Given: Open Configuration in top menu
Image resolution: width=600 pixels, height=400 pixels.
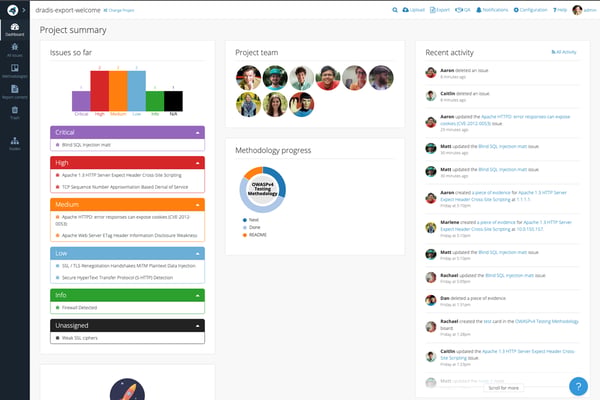Looking at the screenshot, I should point(530,10).
